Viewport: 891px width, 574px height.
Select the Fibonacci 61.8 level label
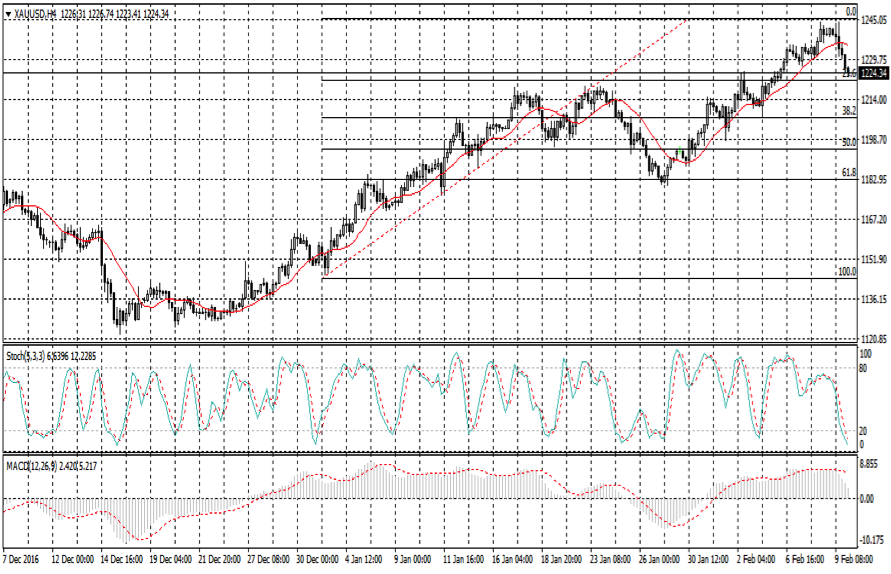pos(848,172)
